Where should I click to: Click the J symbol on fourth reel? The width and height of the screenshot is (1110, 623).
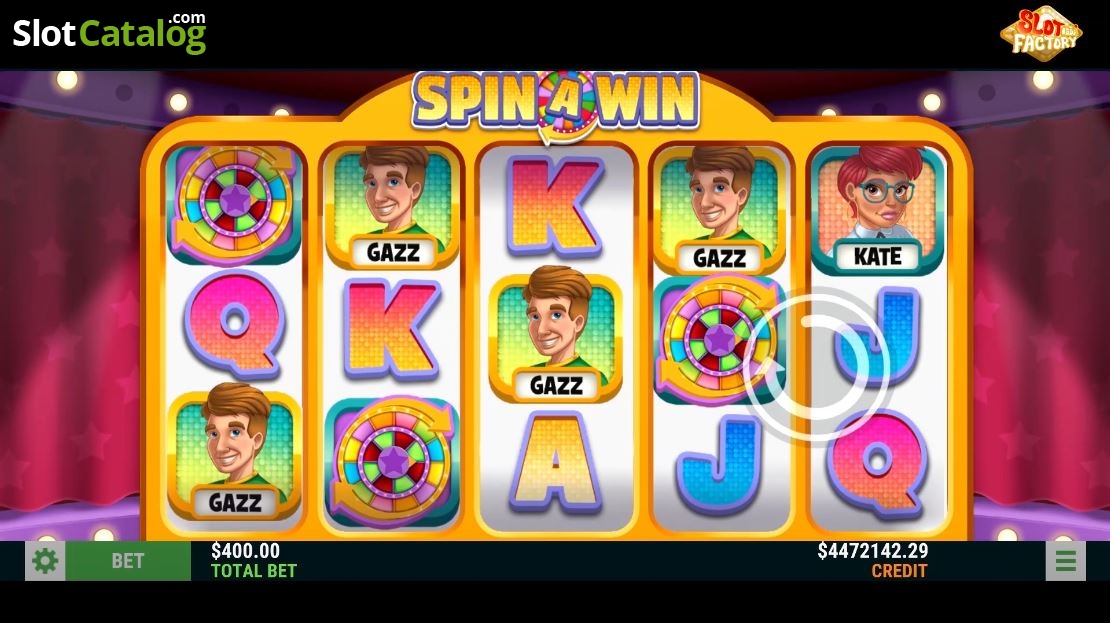click(719, 464)
